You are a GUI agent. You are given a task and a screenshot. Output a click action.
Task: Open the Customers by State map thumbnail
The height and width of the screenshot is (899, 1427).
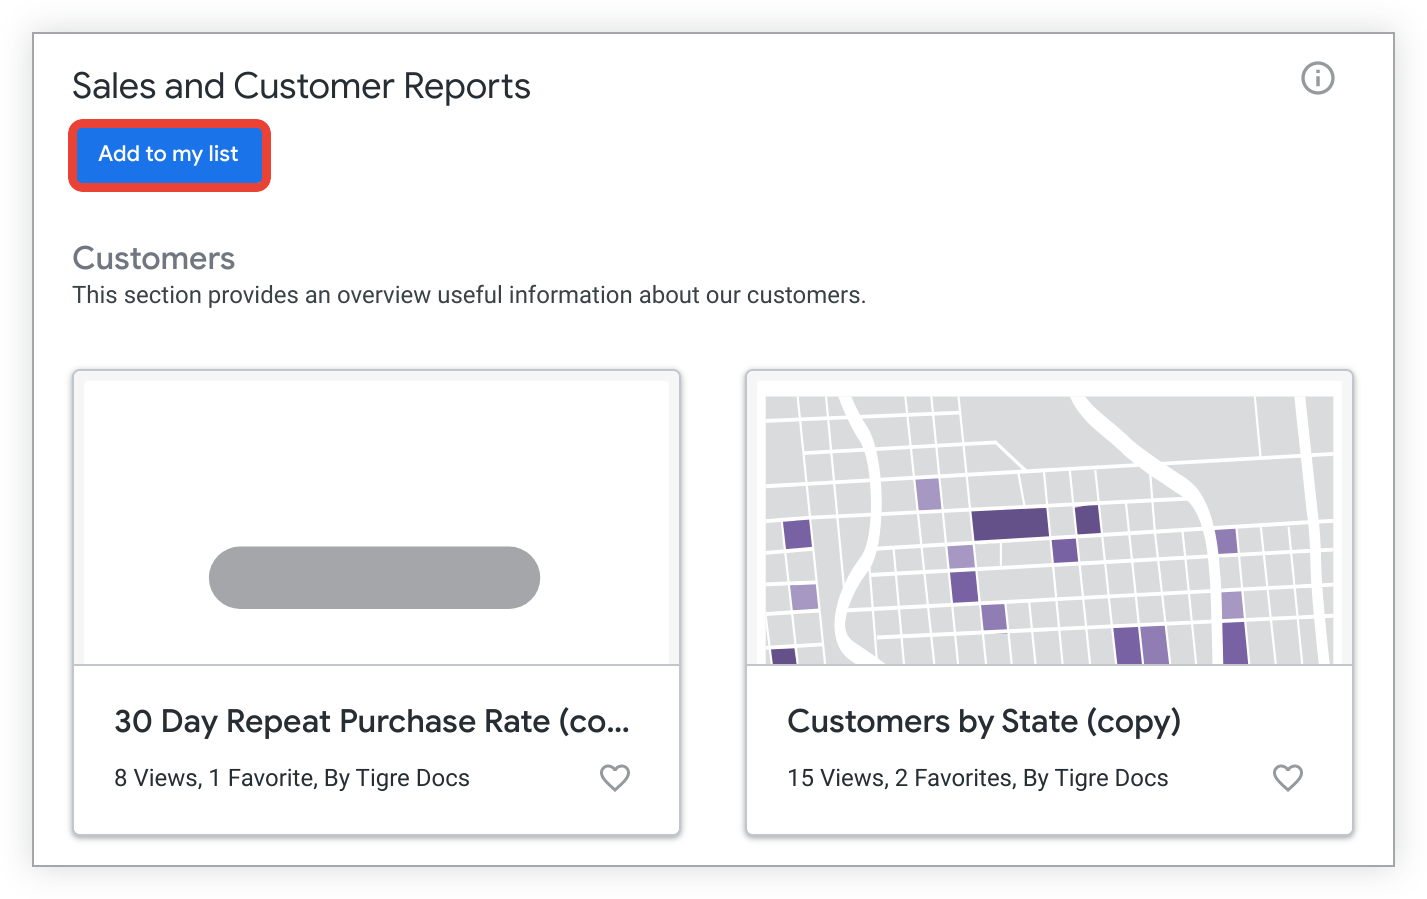point(1049,520)
